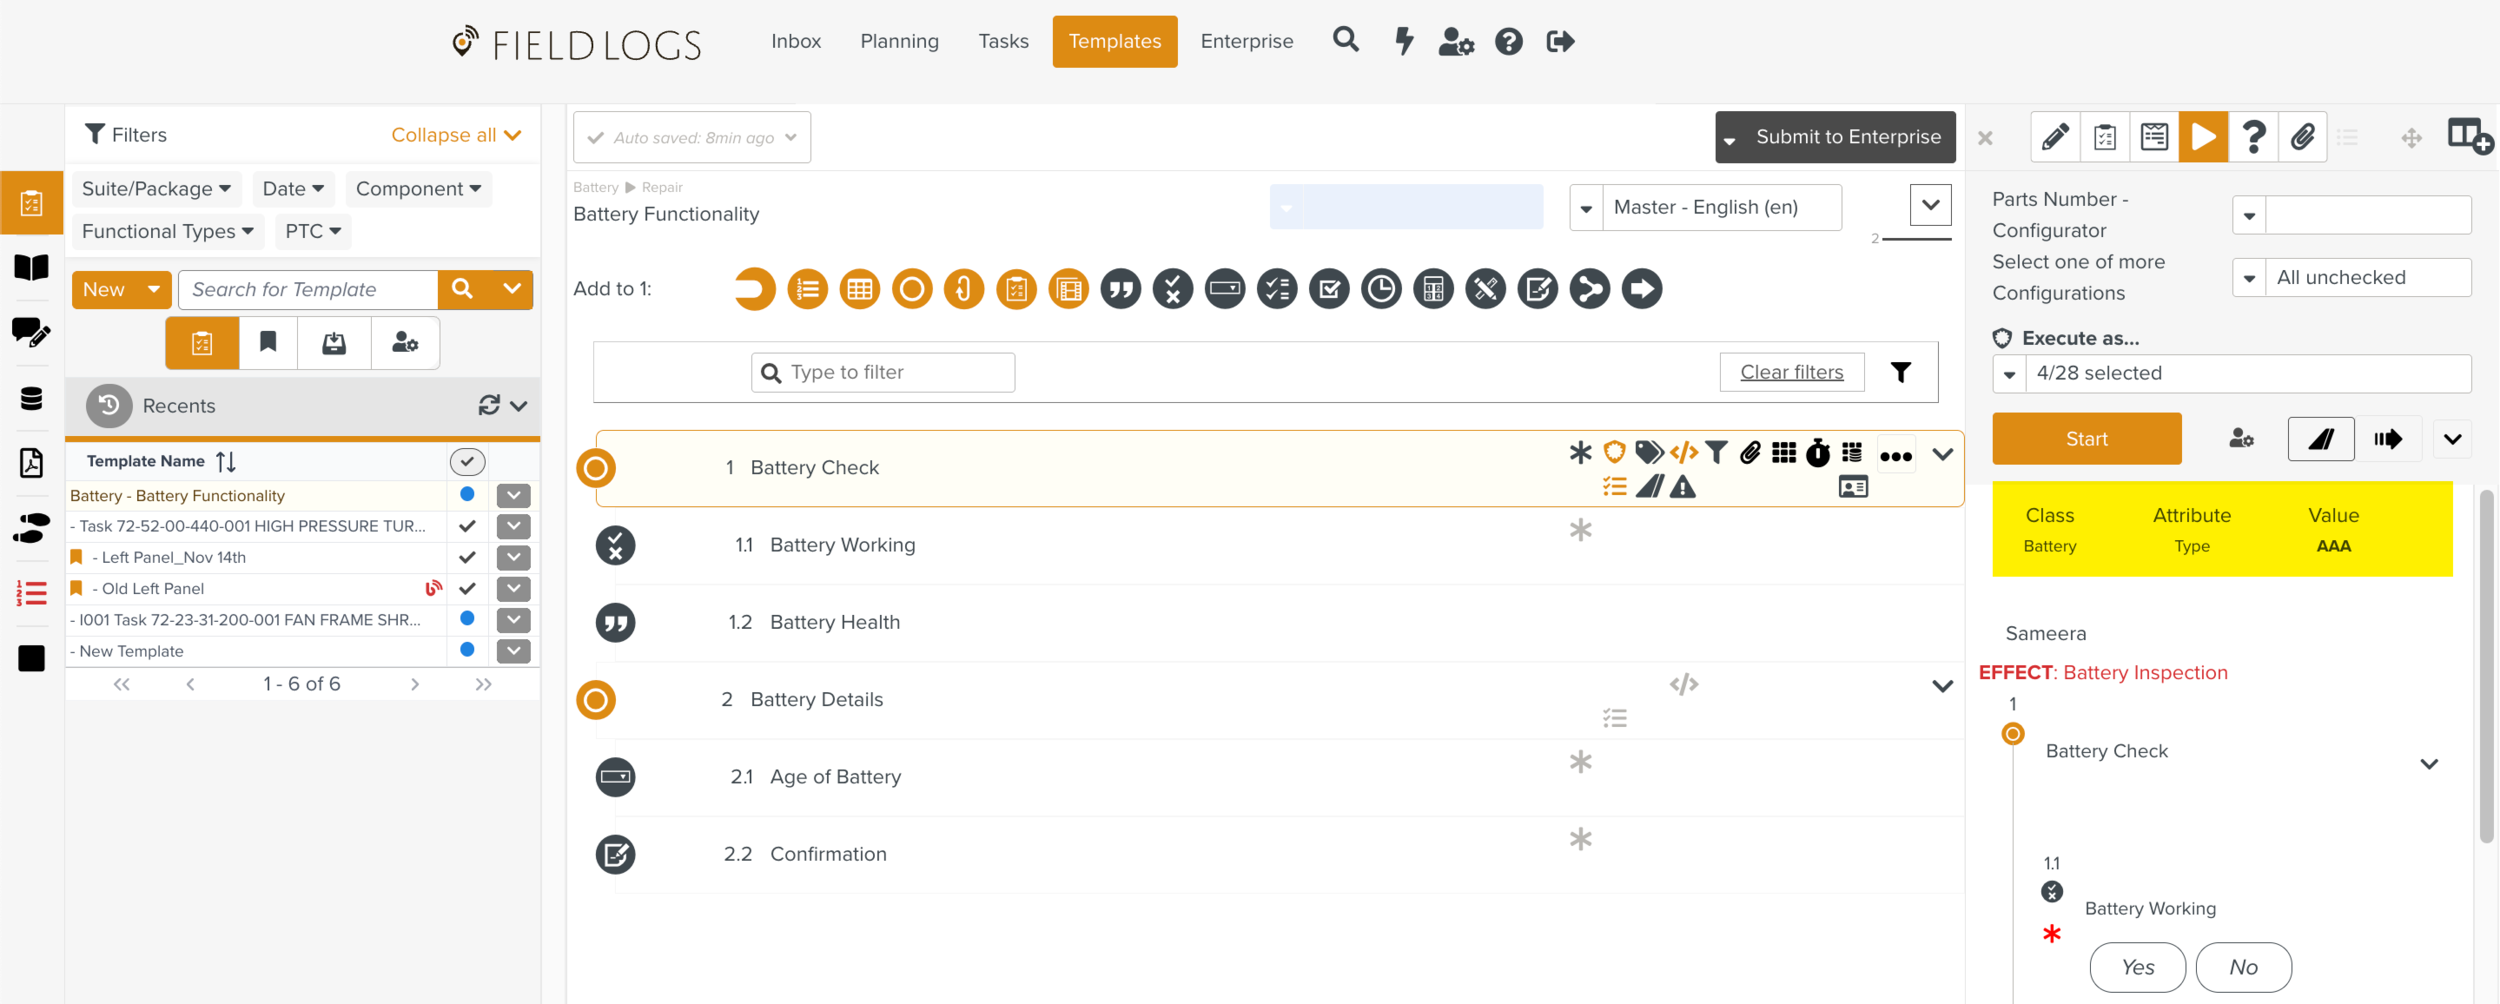This screenshot has width=2500, height=1004.
Task: Click the comment editing icon in sidebar
Action: coord(31,333)
